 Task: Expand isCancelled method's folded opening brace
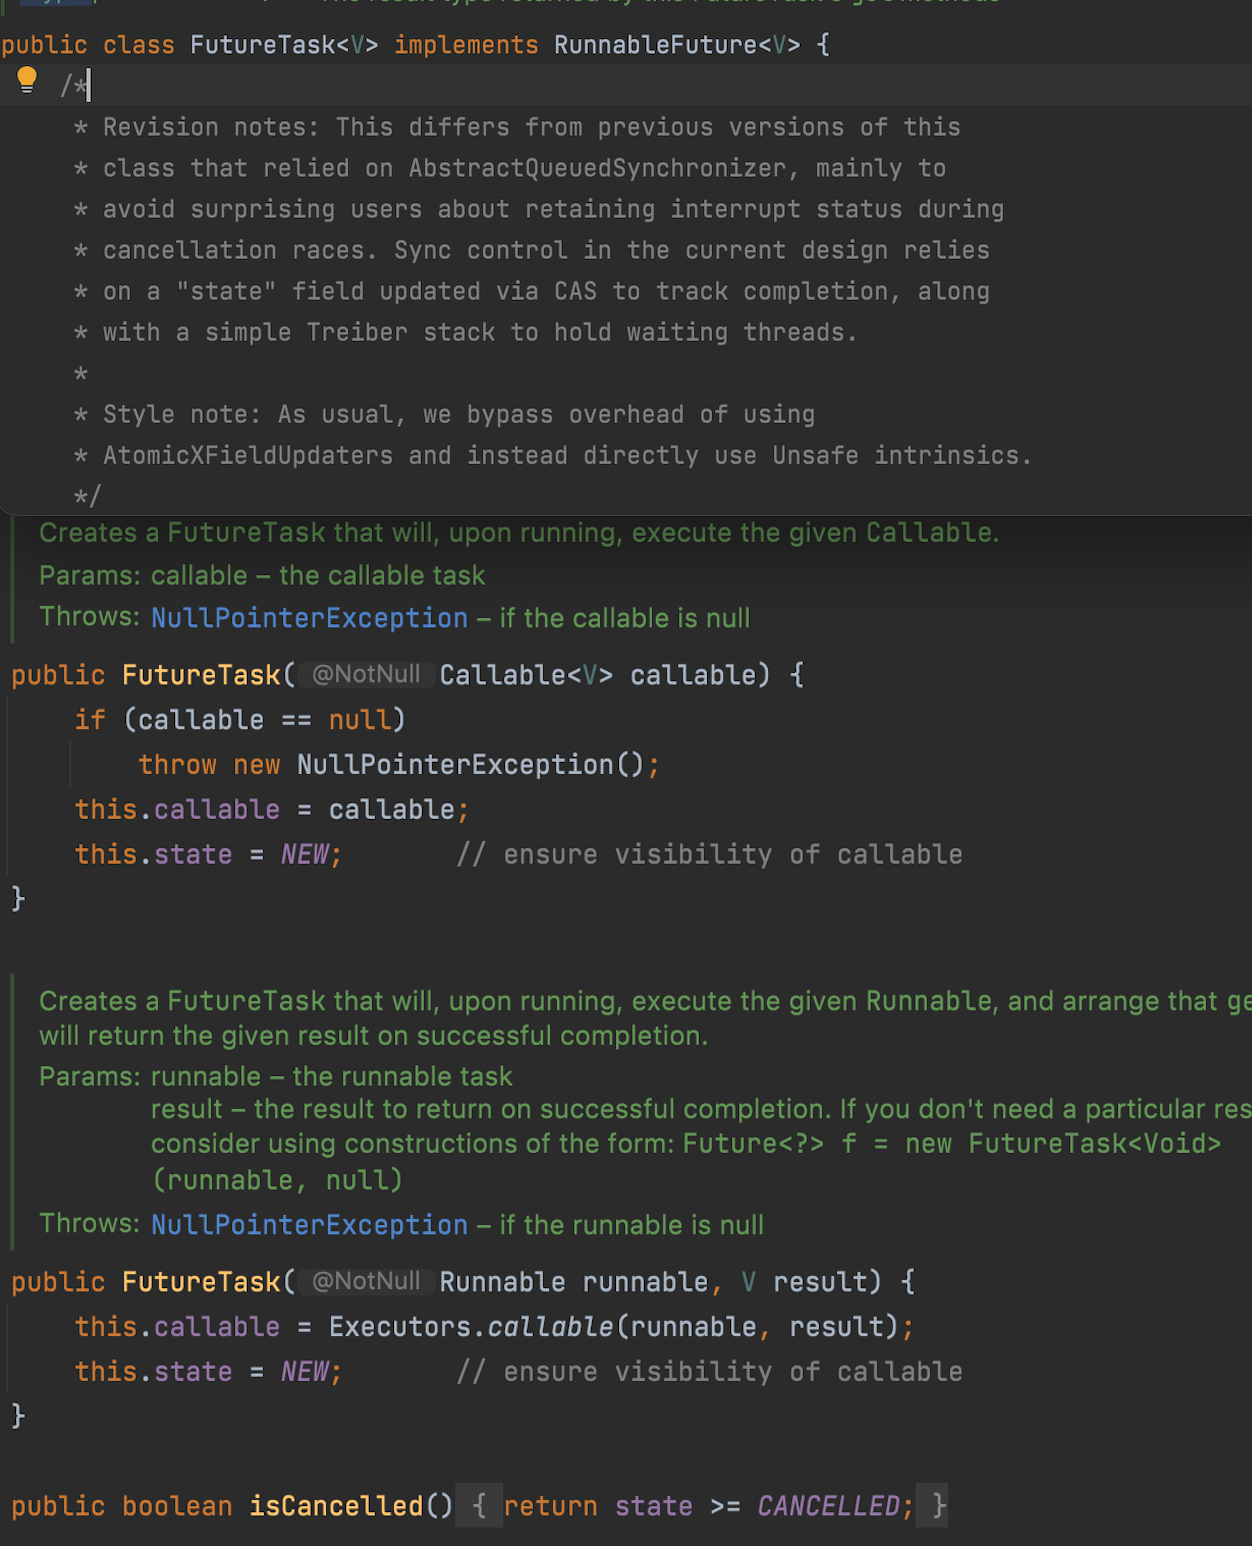point(479,1506)
